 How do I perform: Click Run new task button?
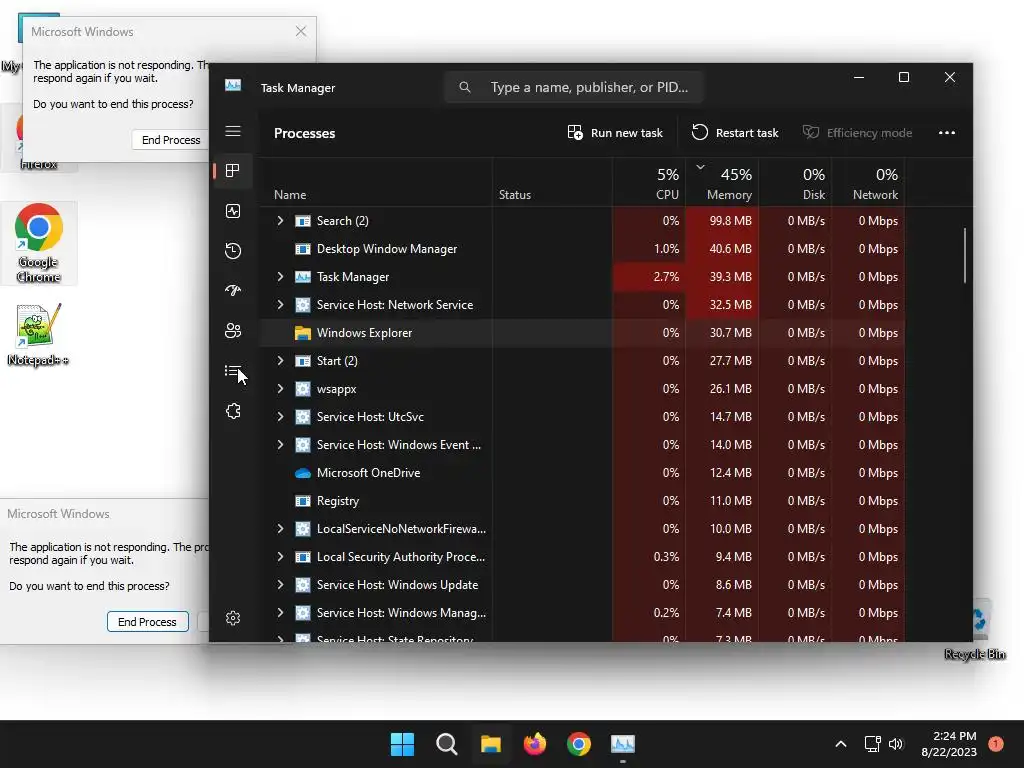coord(615,133)
